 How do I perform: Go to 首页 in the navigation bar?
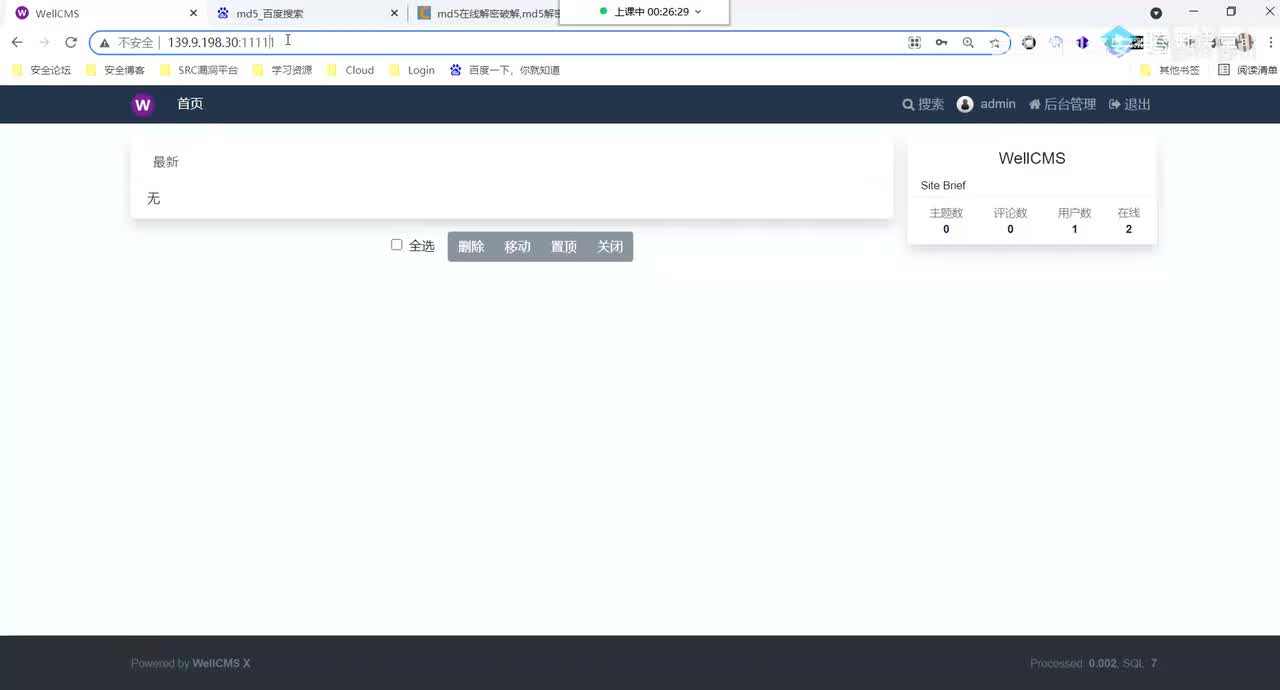(x=190, y=104)
